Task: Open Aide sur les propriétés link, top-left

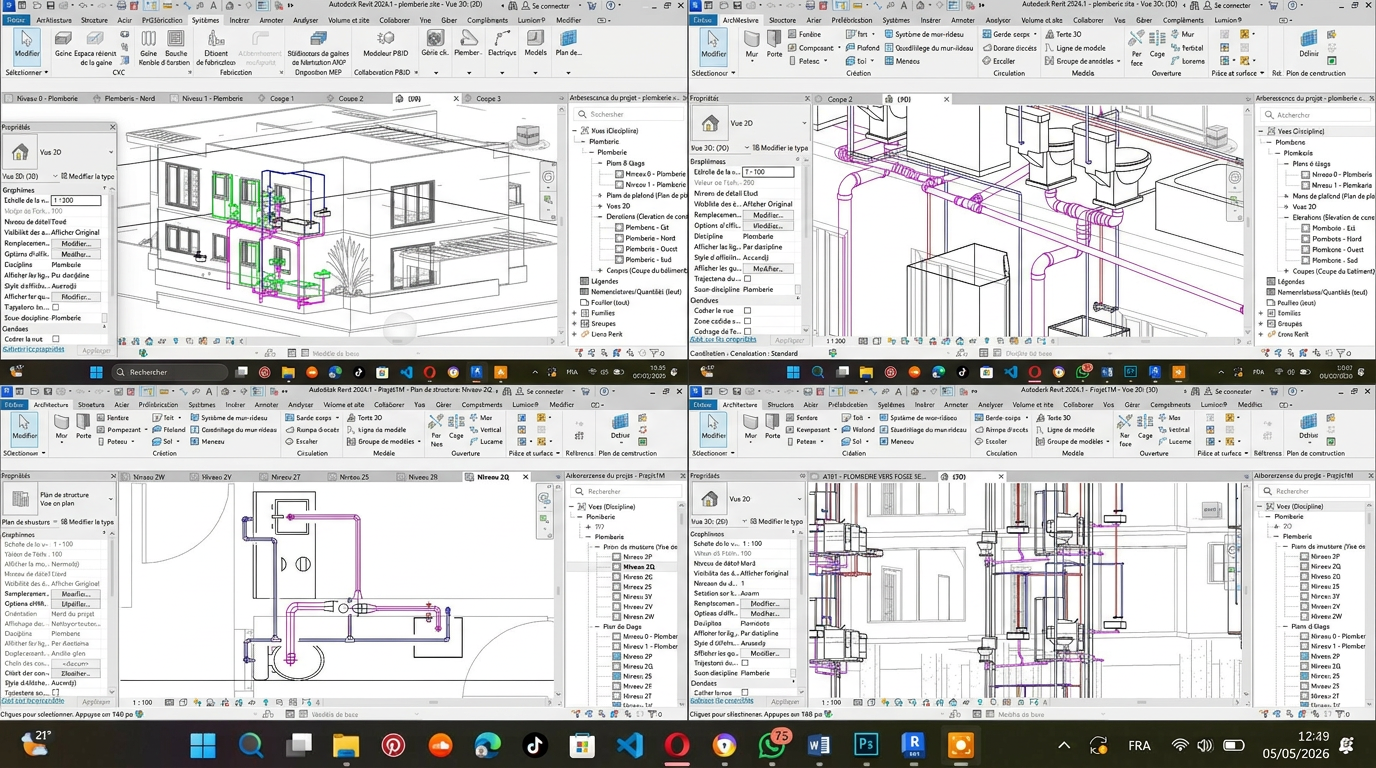Action: pos(33,349)
